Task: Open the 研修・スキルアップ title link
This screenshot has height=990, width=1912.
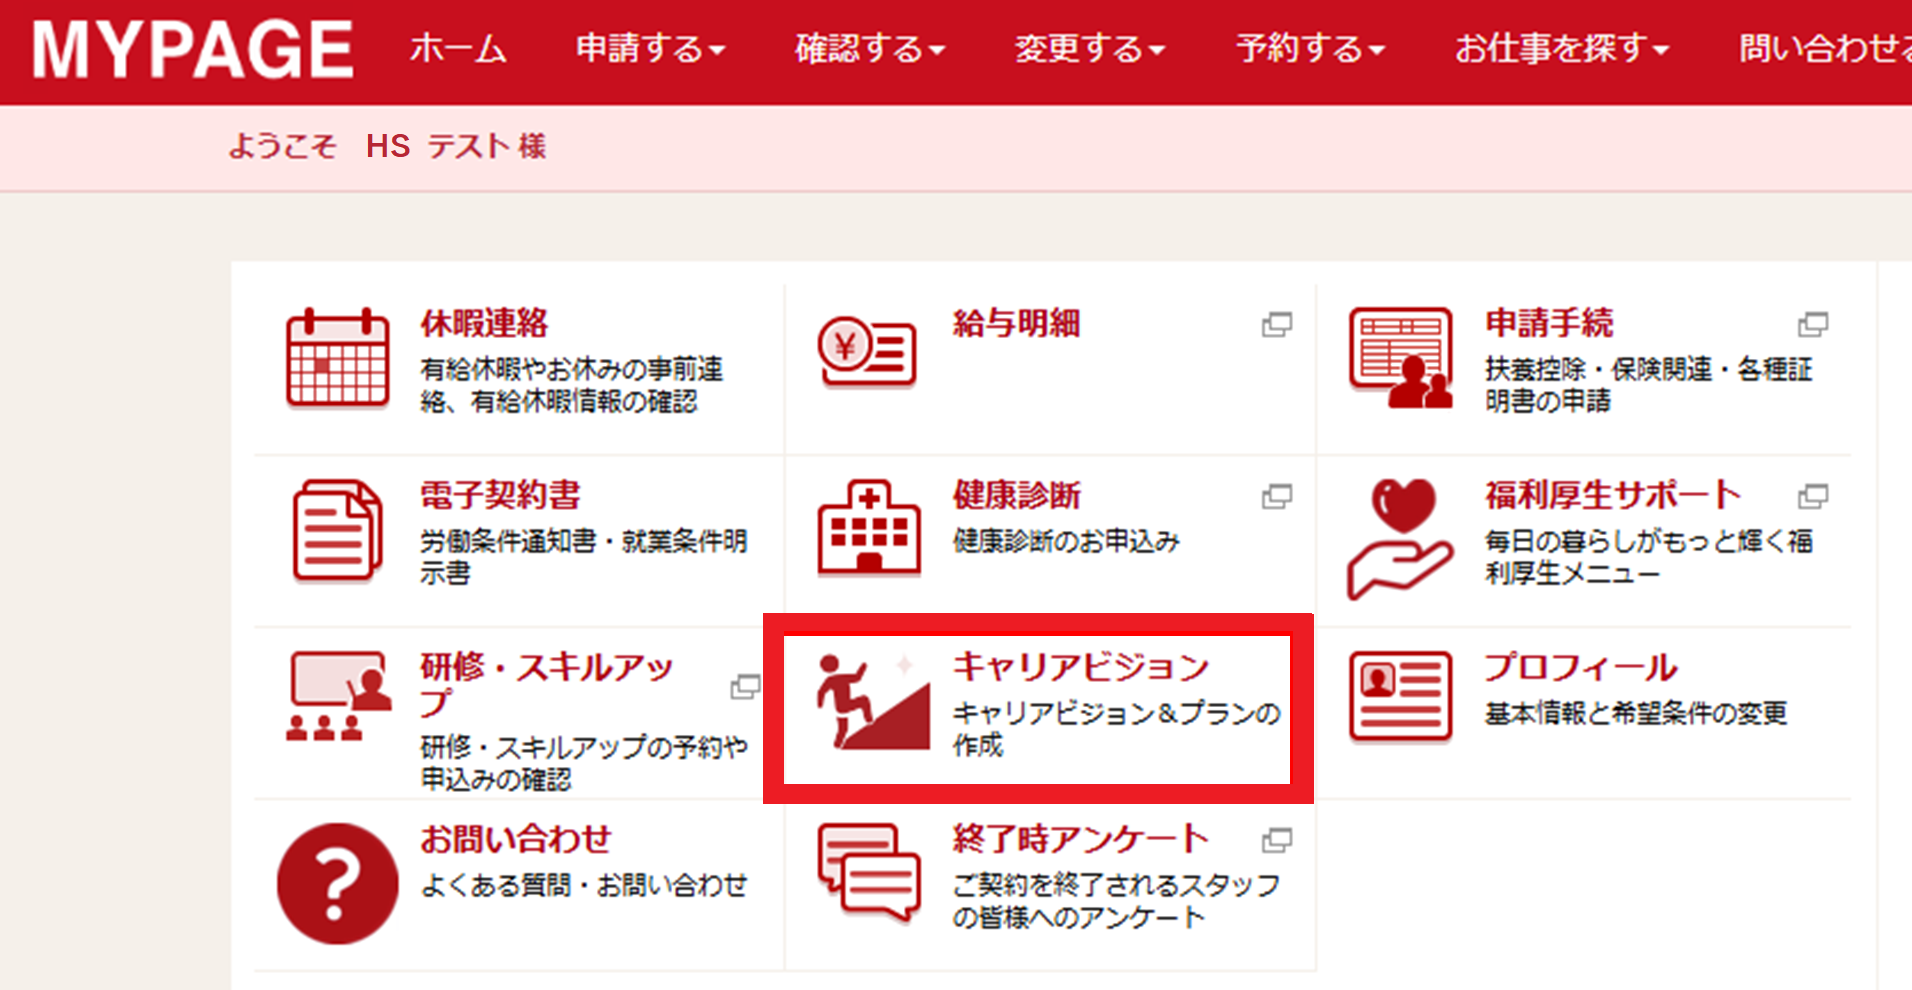Action: (x=547, y=685)
